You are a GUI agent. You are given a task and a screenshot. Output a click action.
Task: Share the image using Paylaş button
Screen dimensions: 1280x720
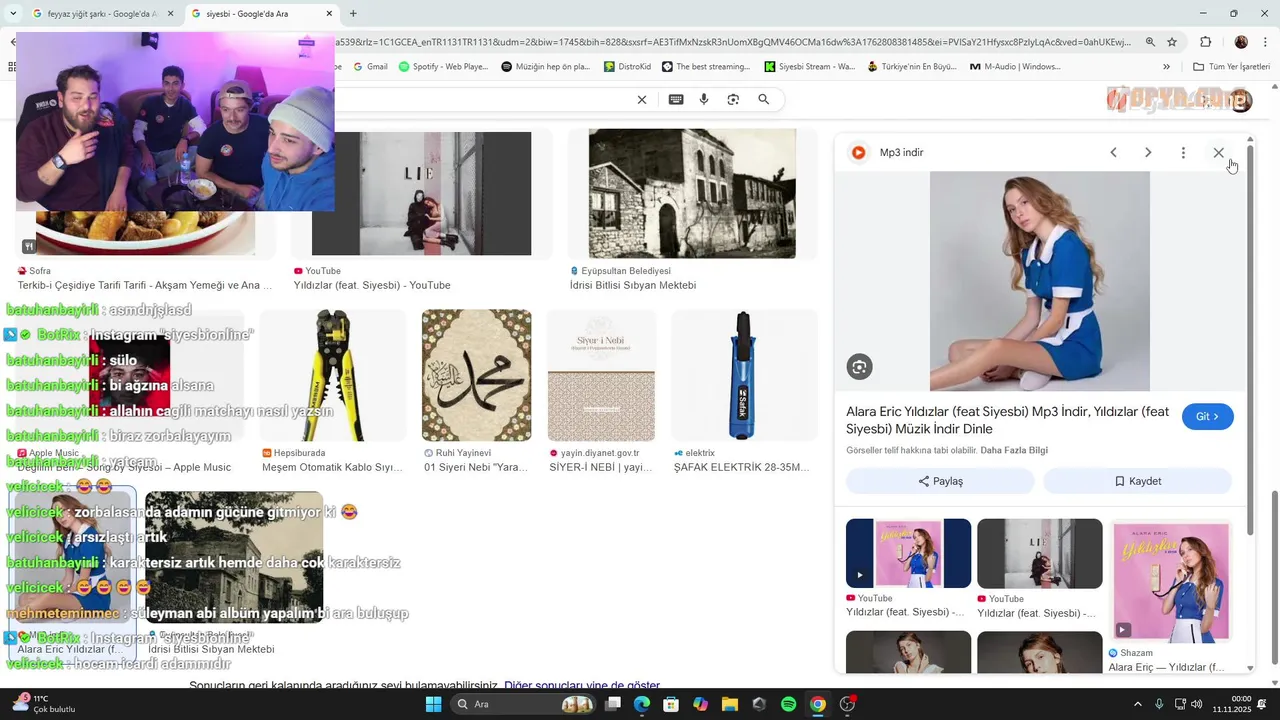pos(940,481)
